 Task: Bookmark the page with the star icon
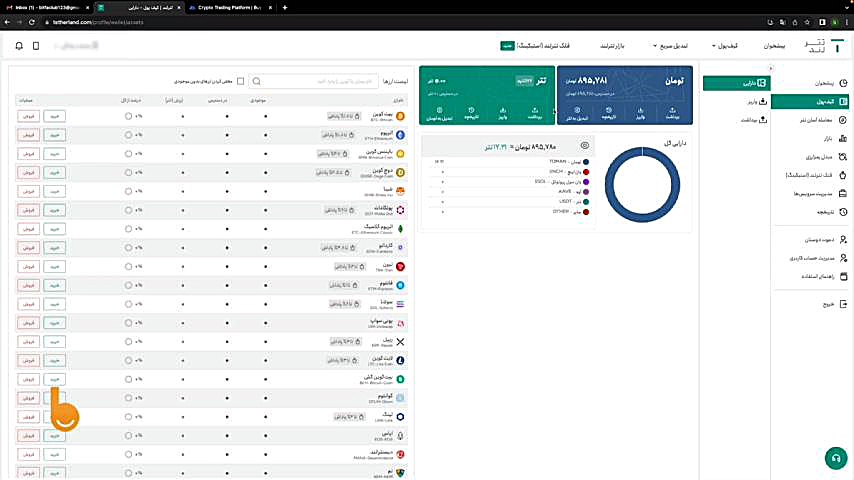pyautogui.click(x=807, y=22)
